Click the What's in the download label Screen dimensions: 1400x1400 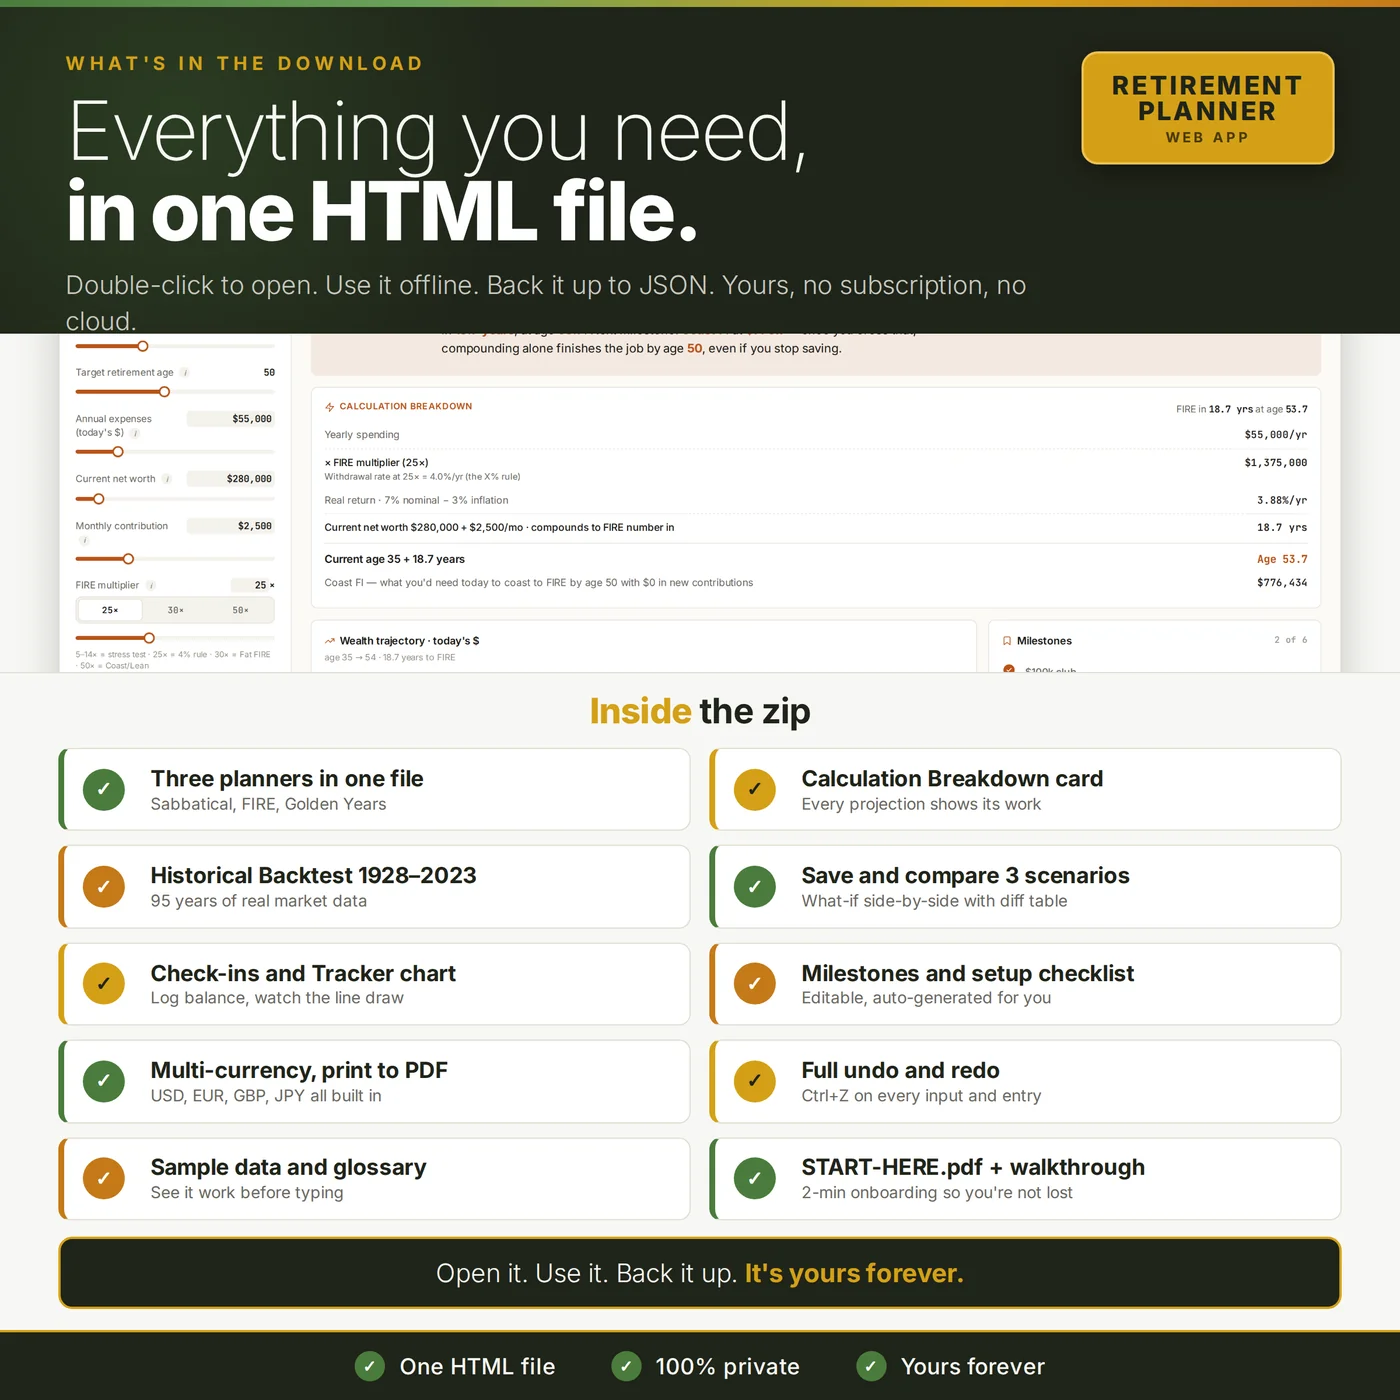pos(244,64)
